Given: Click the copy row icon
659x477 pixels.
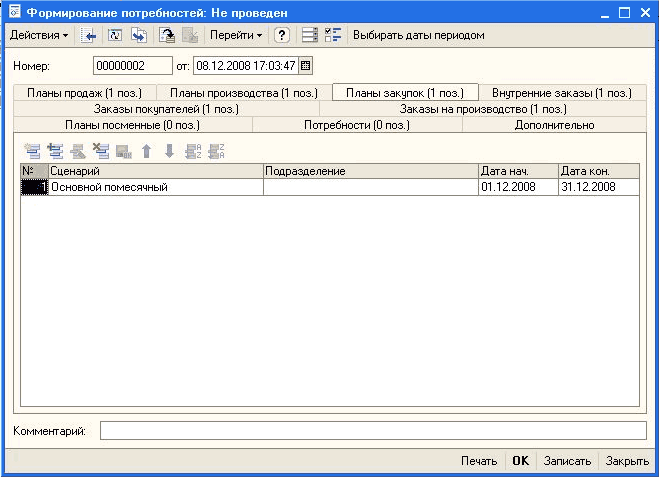Looking at the screenshot, I should coord(55,151).
